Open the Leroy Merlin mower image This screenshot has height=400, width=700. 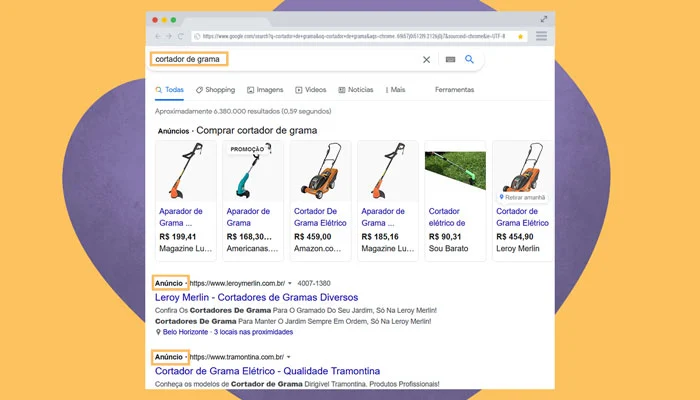coord(523,167)
